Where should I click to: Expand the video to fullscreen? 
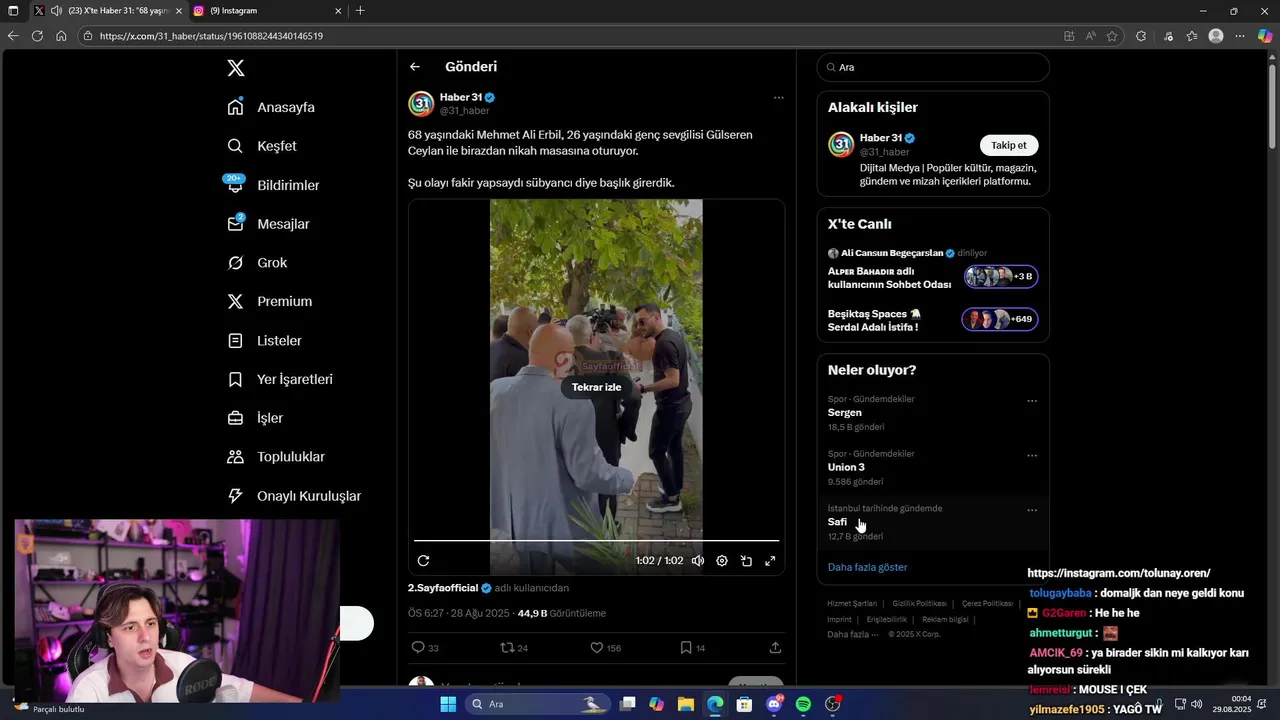[x=770, y=561]
